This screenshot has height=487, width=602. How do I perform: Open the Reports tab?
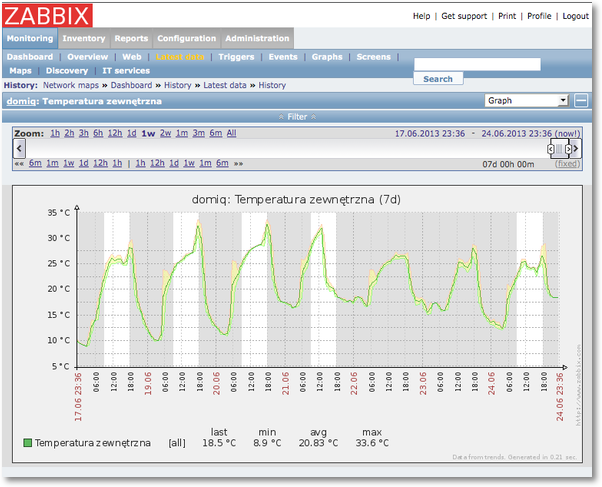tap(131, 38)
